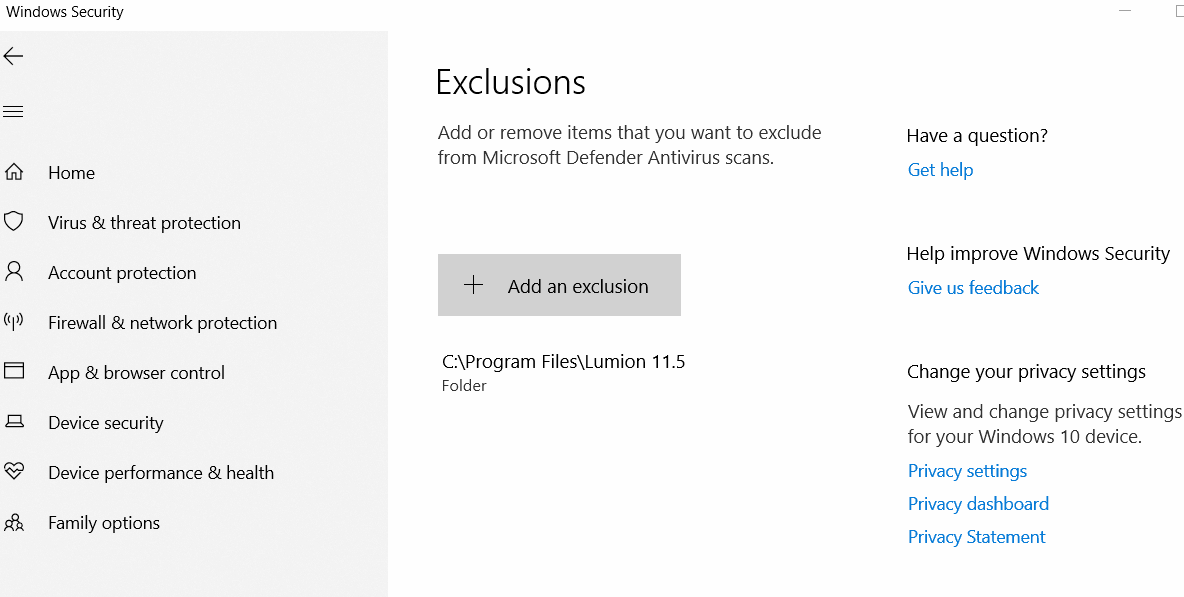Viewport: 1184px width, 597px height.
Task: Select the Device security laptop icon
Action: pyautogui.click(x=14, y=422)
